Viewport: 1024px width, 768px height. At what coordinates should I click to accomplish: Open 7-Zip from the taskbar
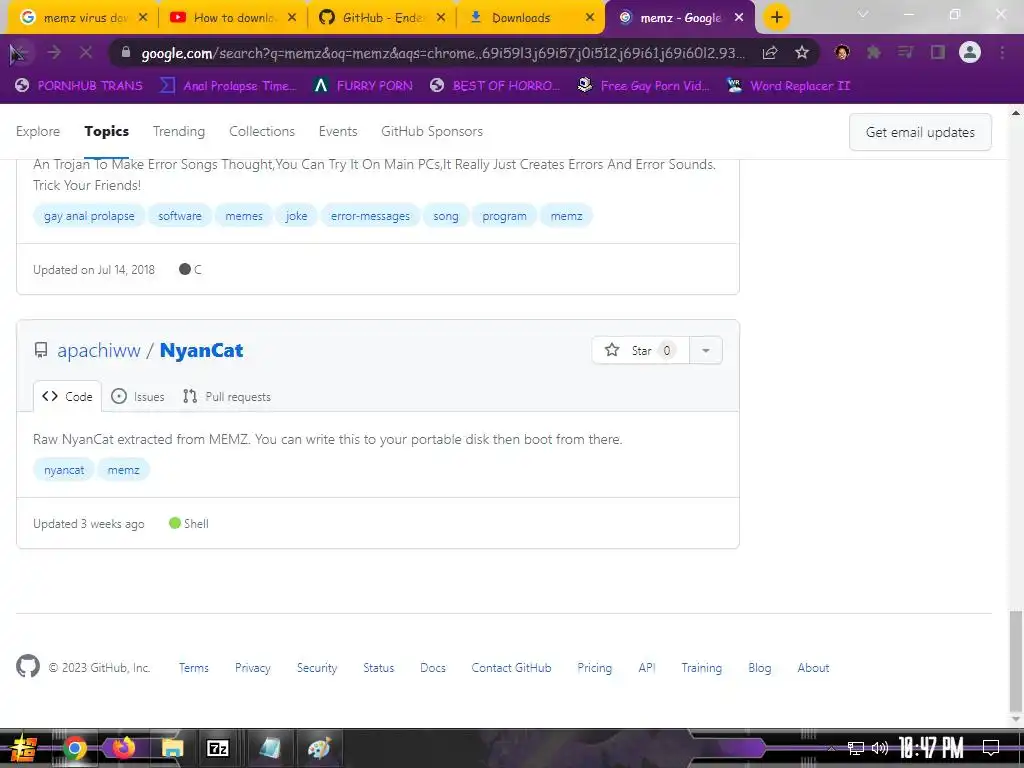pos(217,748)
